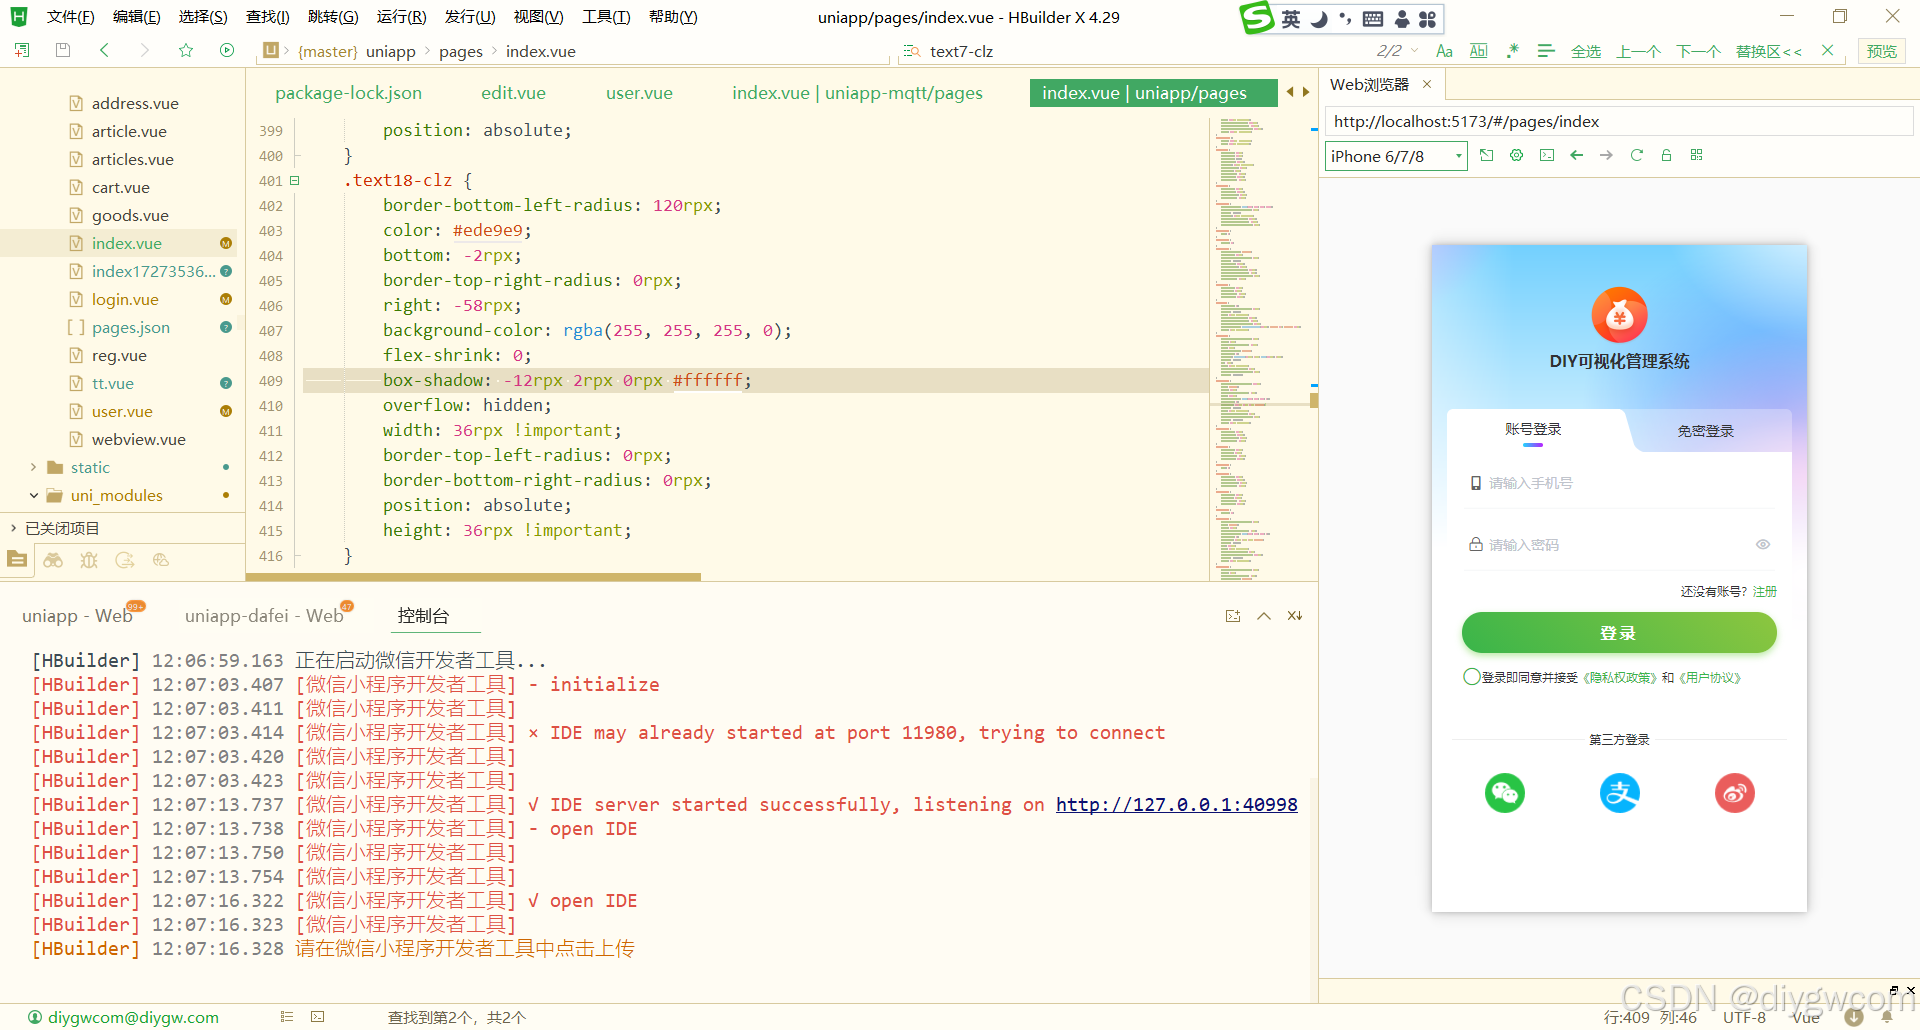The height and width of the screenshot is (1030, 1920).
Task: Open the http://127.0.0.1:40998 console link
Action: [x=1177, y=805]
